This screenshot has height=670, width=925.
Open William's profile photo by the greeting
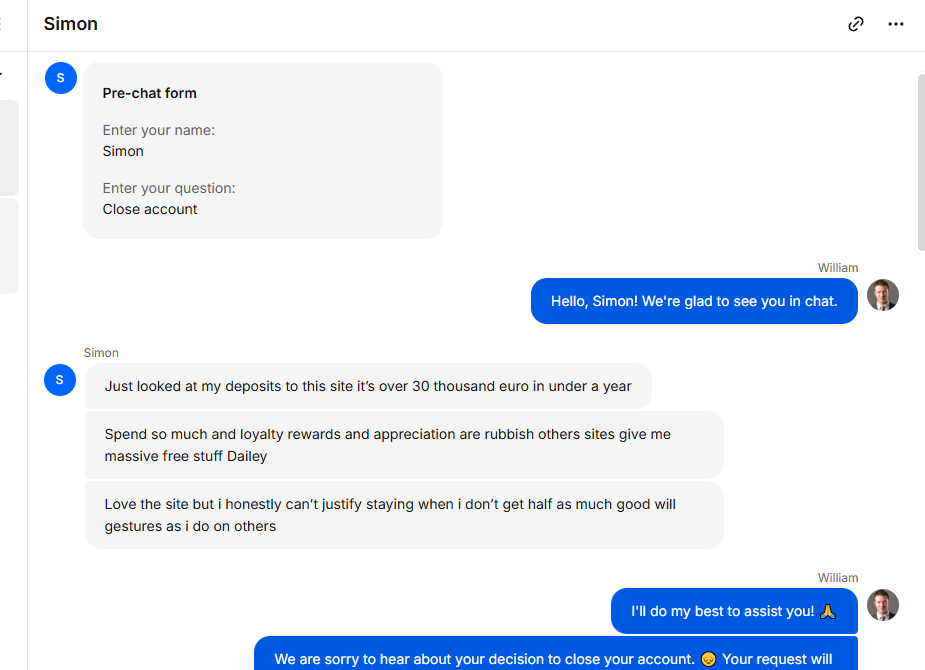point(883,295)
